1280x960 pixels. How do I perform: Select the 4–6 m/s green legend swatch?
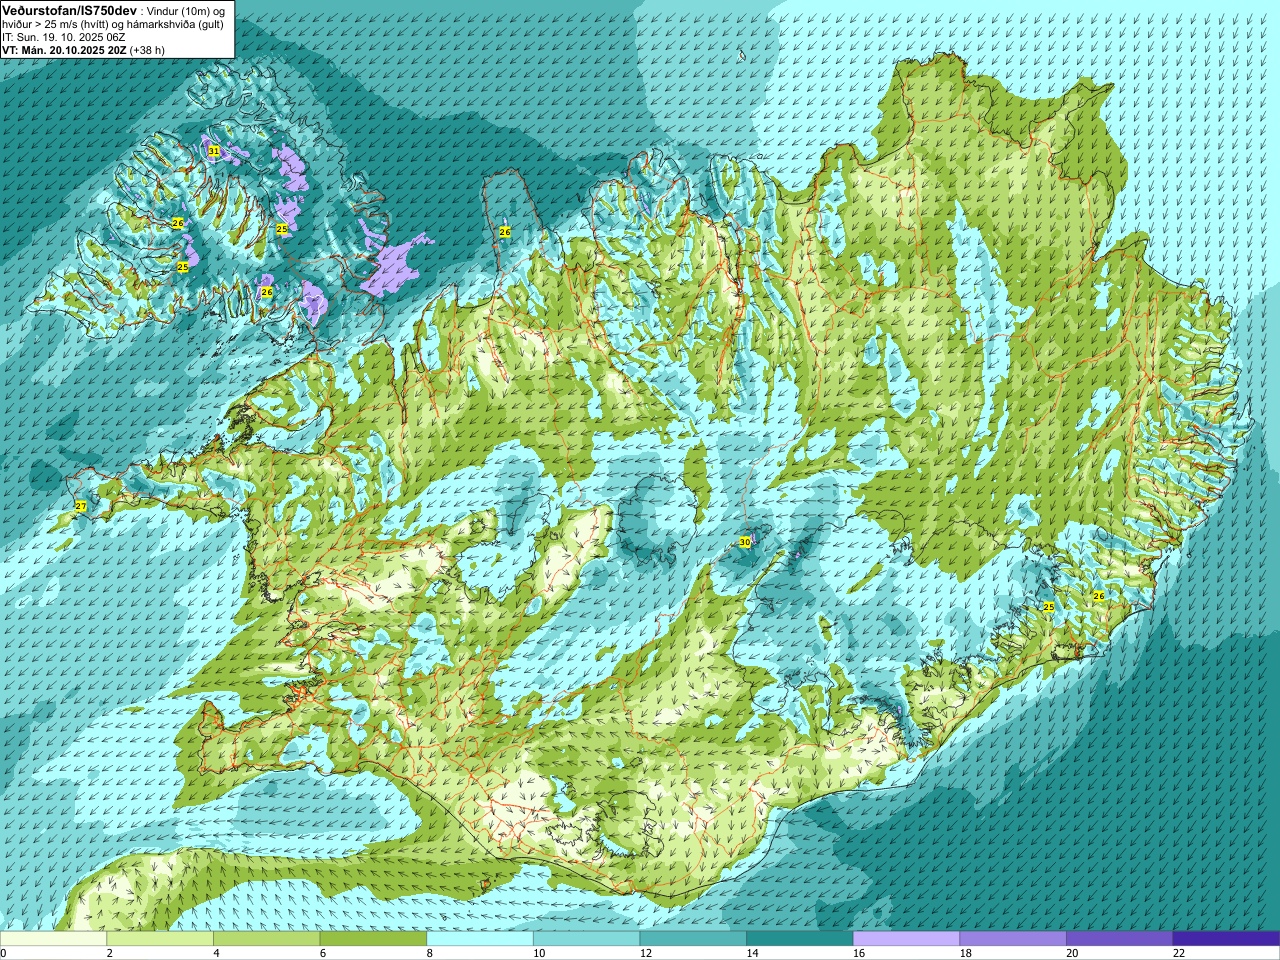(x=266, y=939)
